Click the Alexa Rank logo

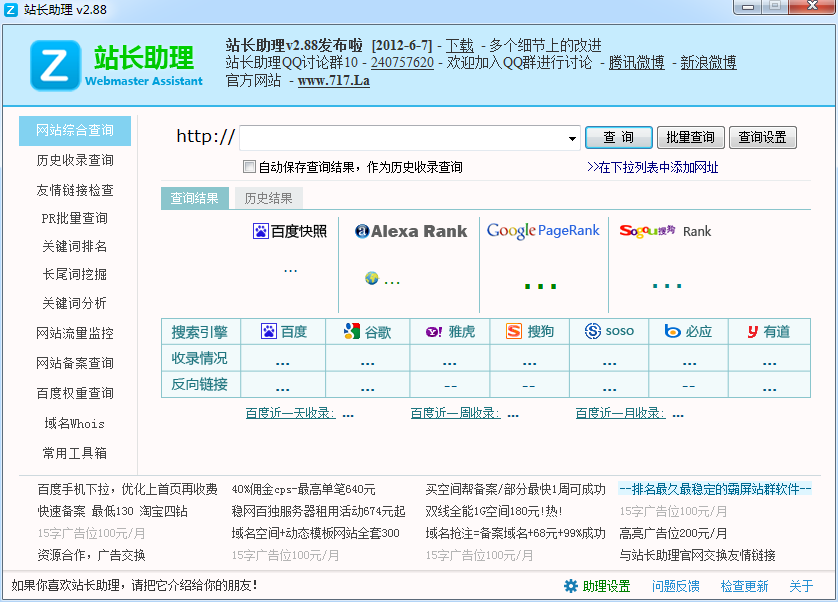click(411, 231)
